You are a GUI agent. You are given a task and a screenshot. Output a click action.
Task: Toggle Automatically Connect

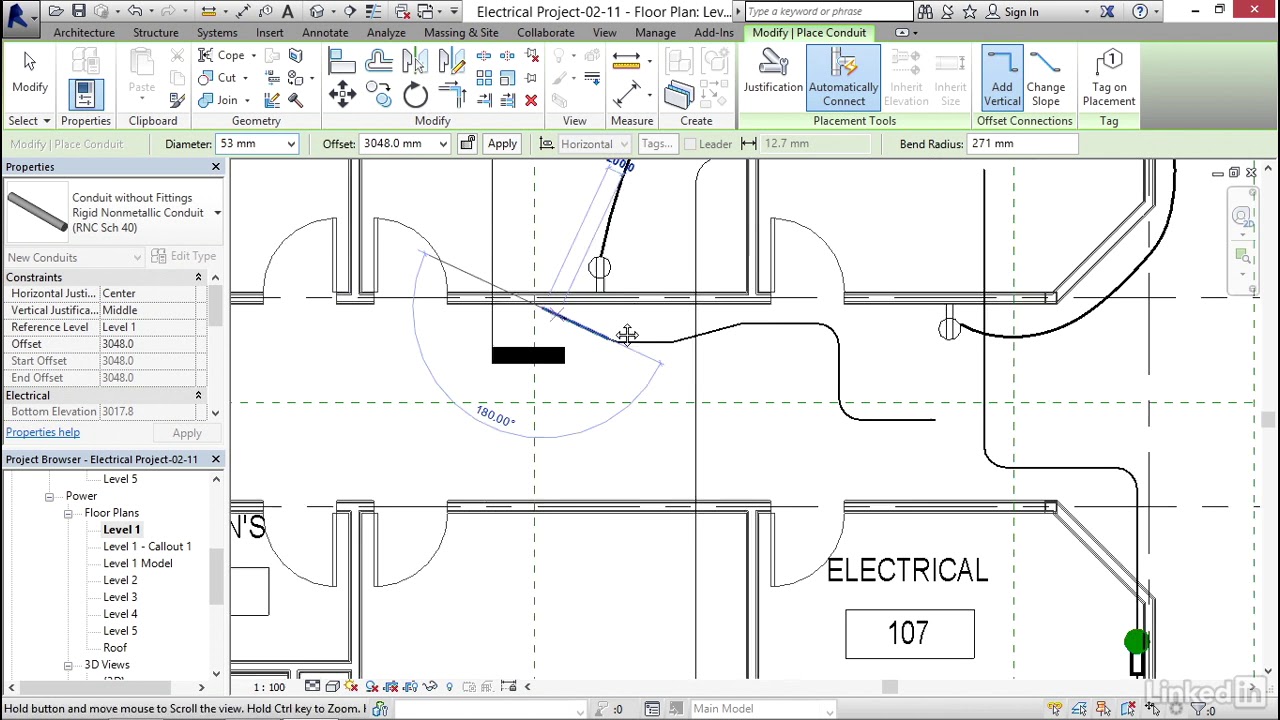pos(844,78)
